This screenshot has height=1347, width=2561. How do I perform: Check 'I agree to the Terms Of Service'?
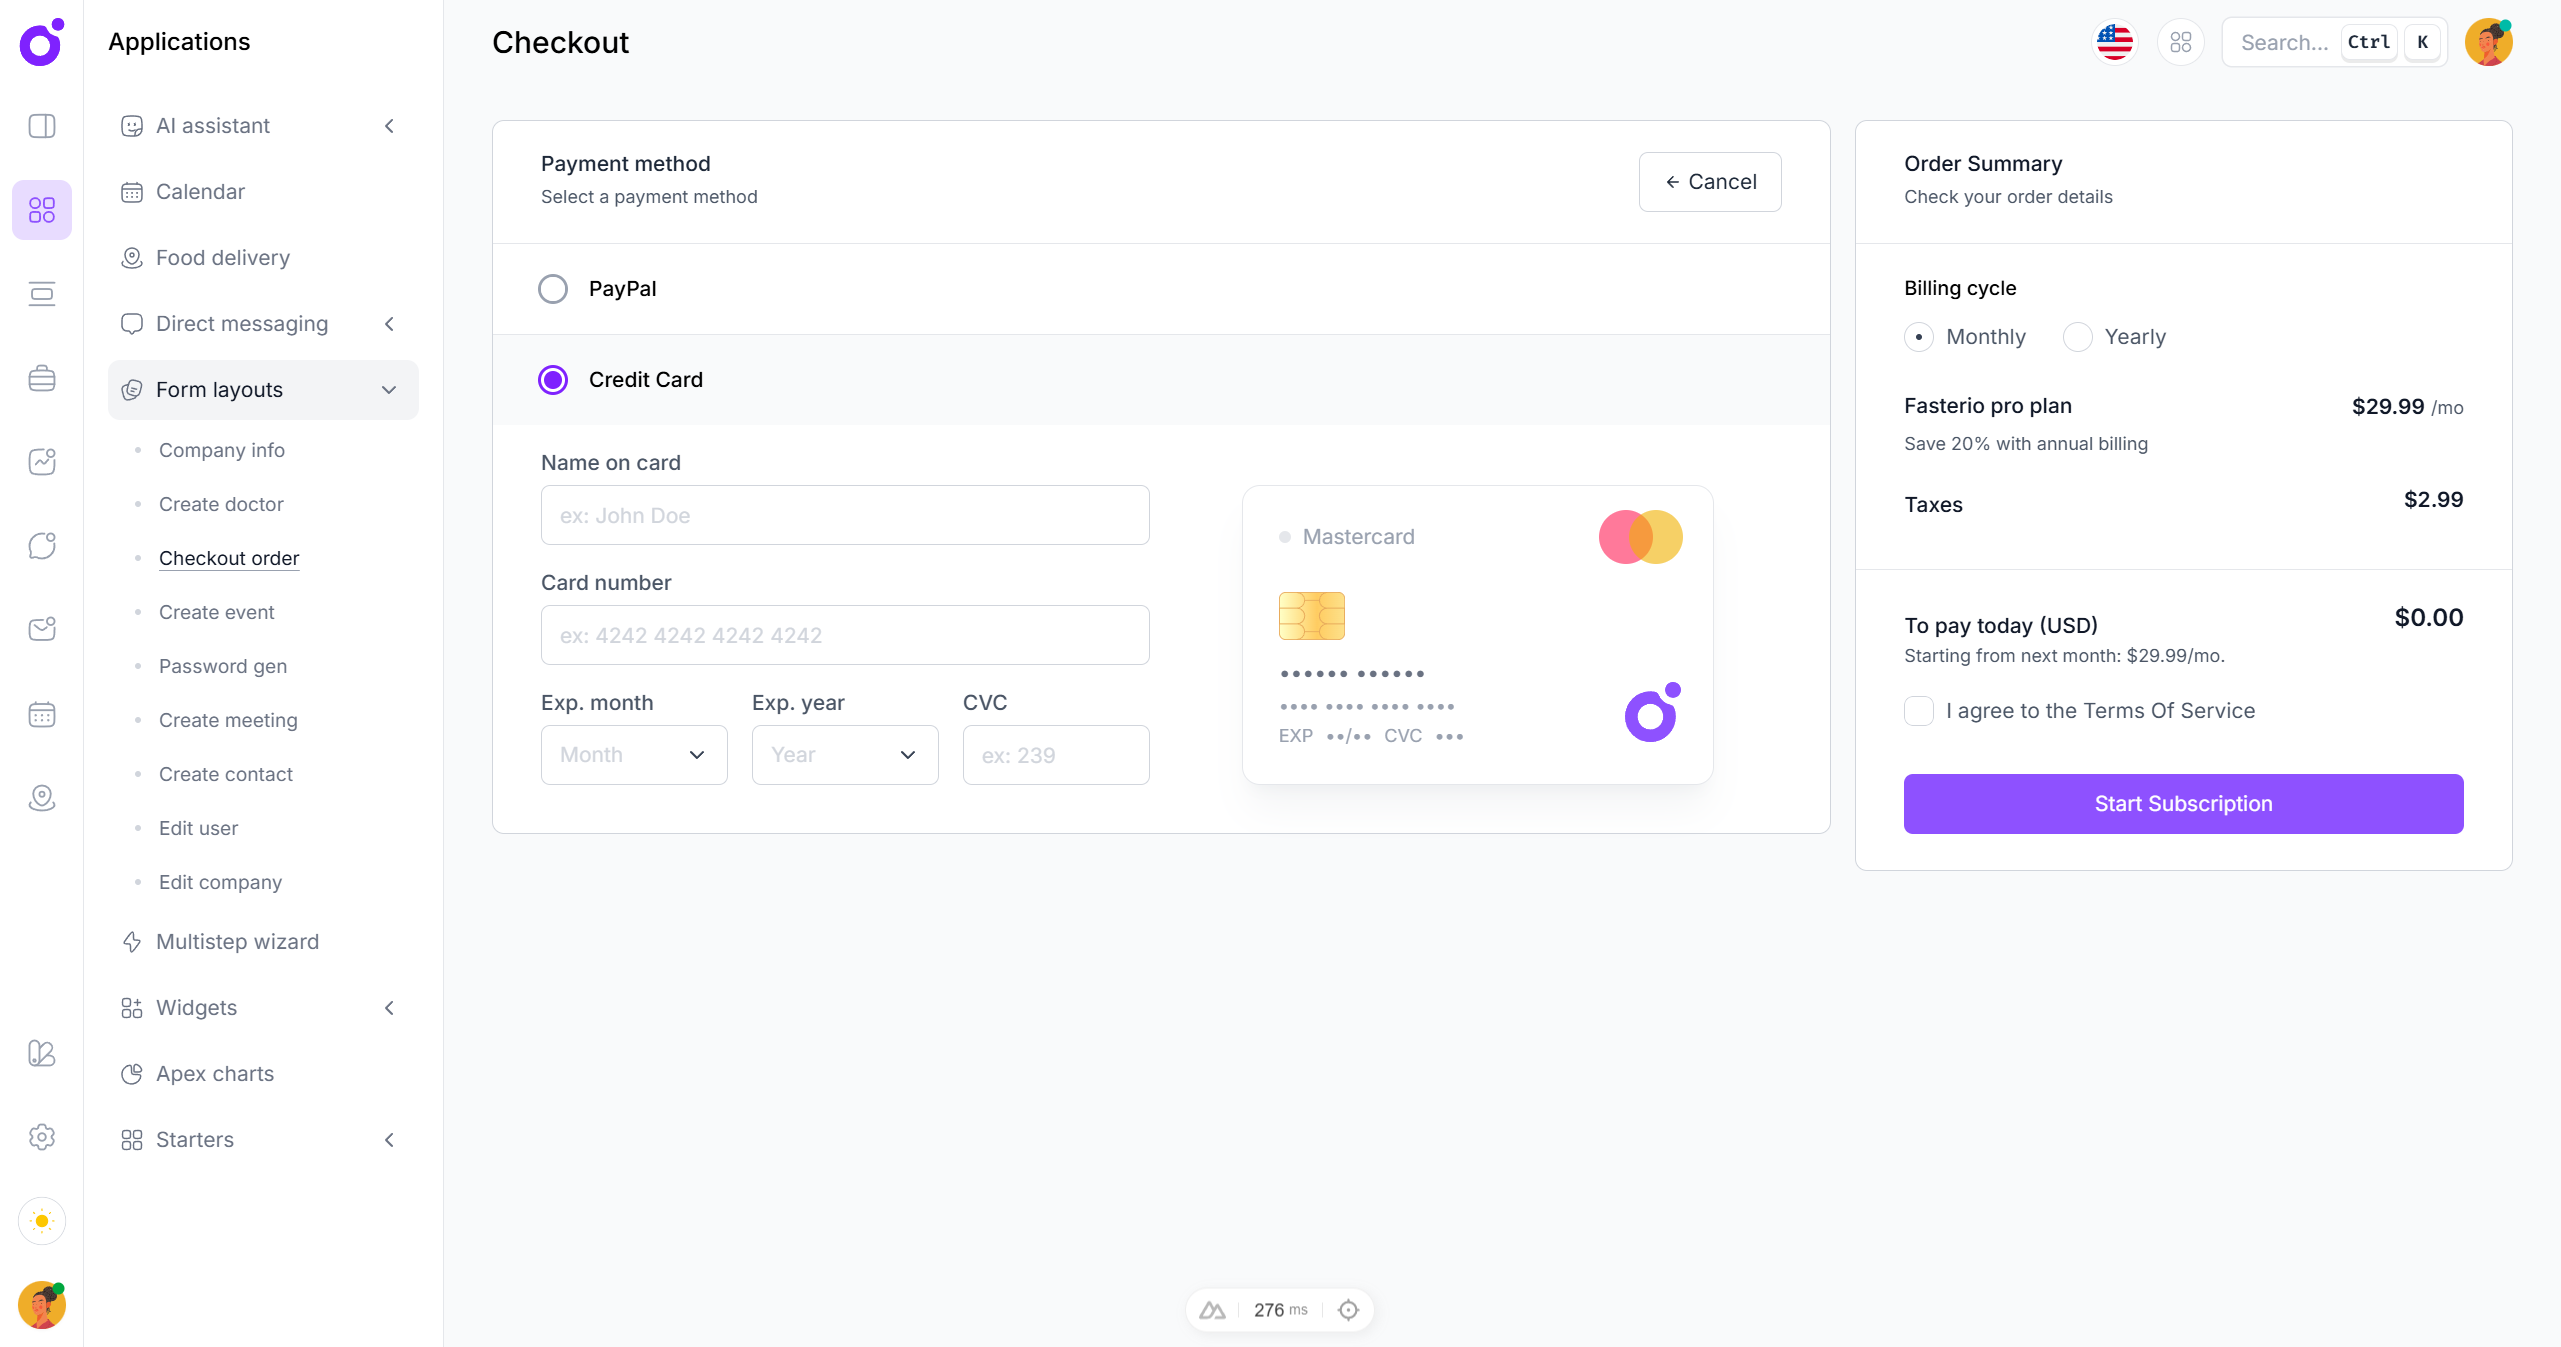(1919, 711)
